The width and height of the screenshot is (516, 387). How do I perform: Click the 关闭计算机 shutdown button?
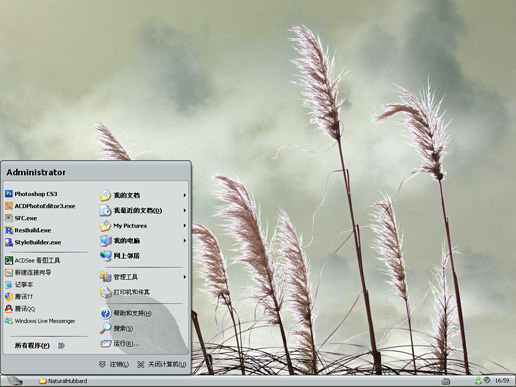click(162, 364)
